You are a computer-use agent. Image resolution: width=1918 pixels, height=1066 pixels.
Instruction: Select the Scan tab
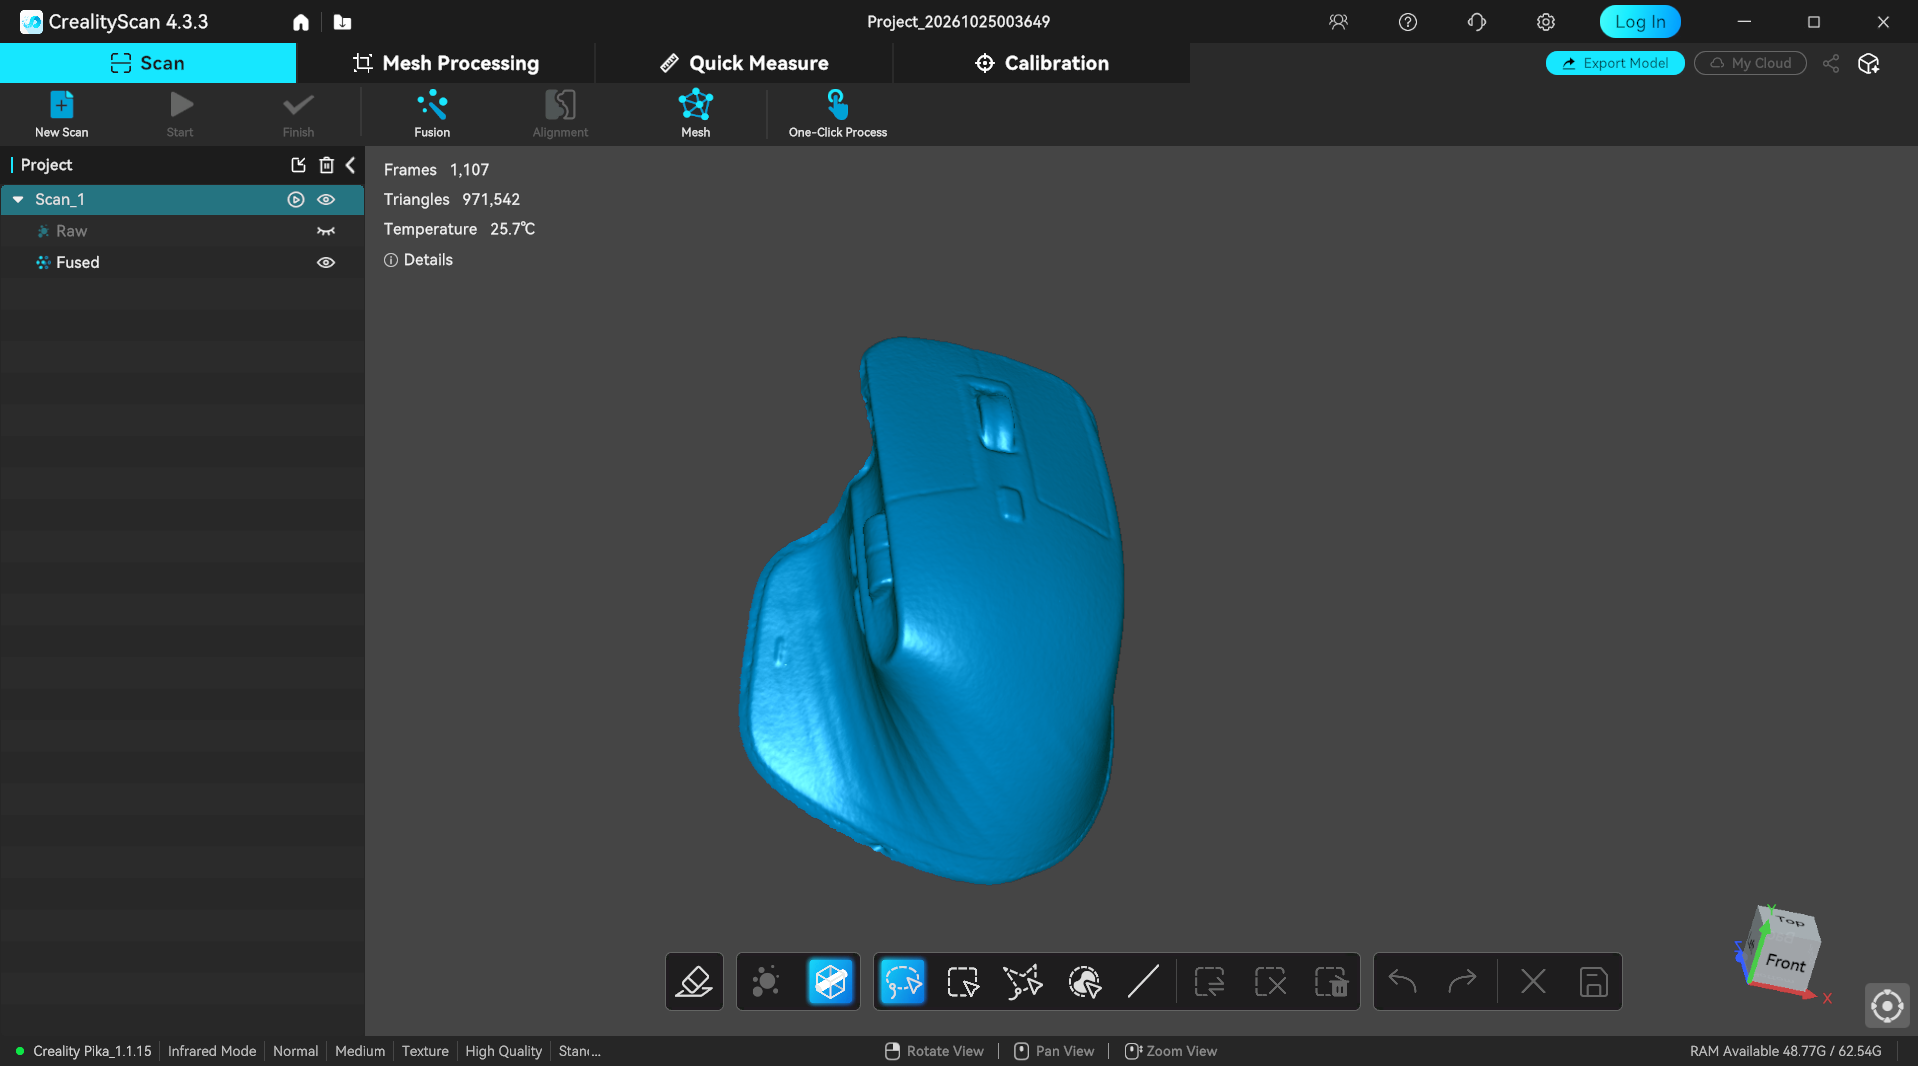[x=148, y=63]
